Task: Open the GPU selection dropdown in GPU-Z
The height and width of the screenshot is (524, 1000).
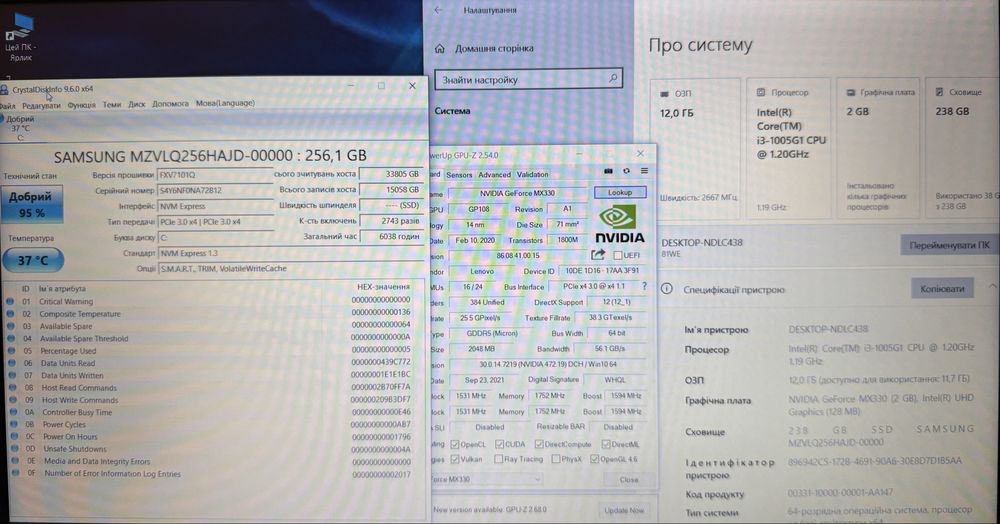Action: click(x=486, y=479)
